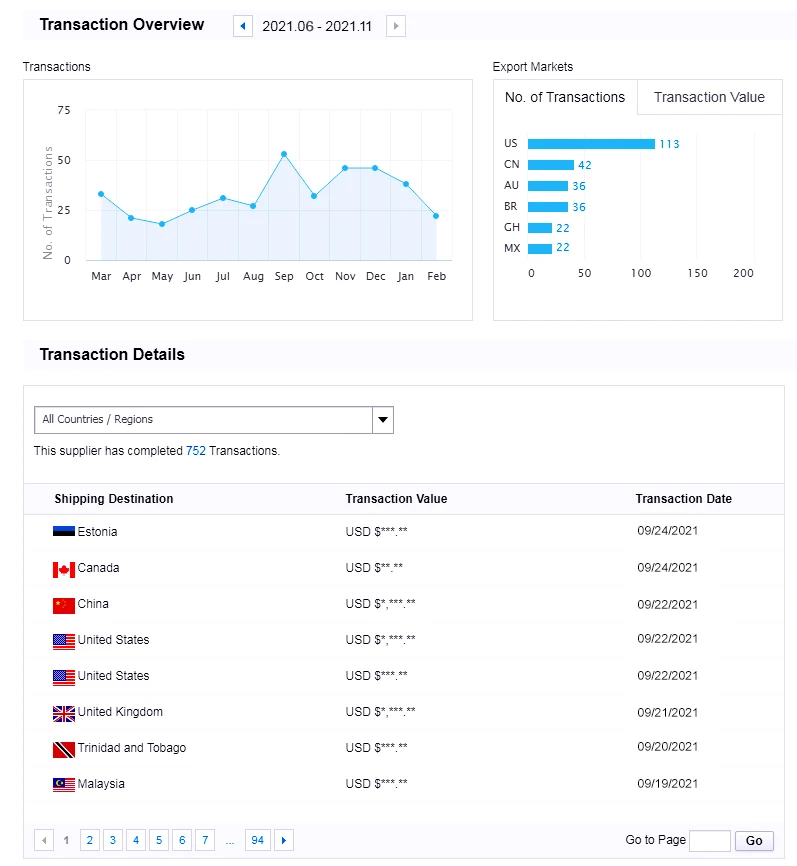Image resolution: width=797 pixels, height=866 pixels.
Task: Click the previous date range arrow
Action: [242, 26]
